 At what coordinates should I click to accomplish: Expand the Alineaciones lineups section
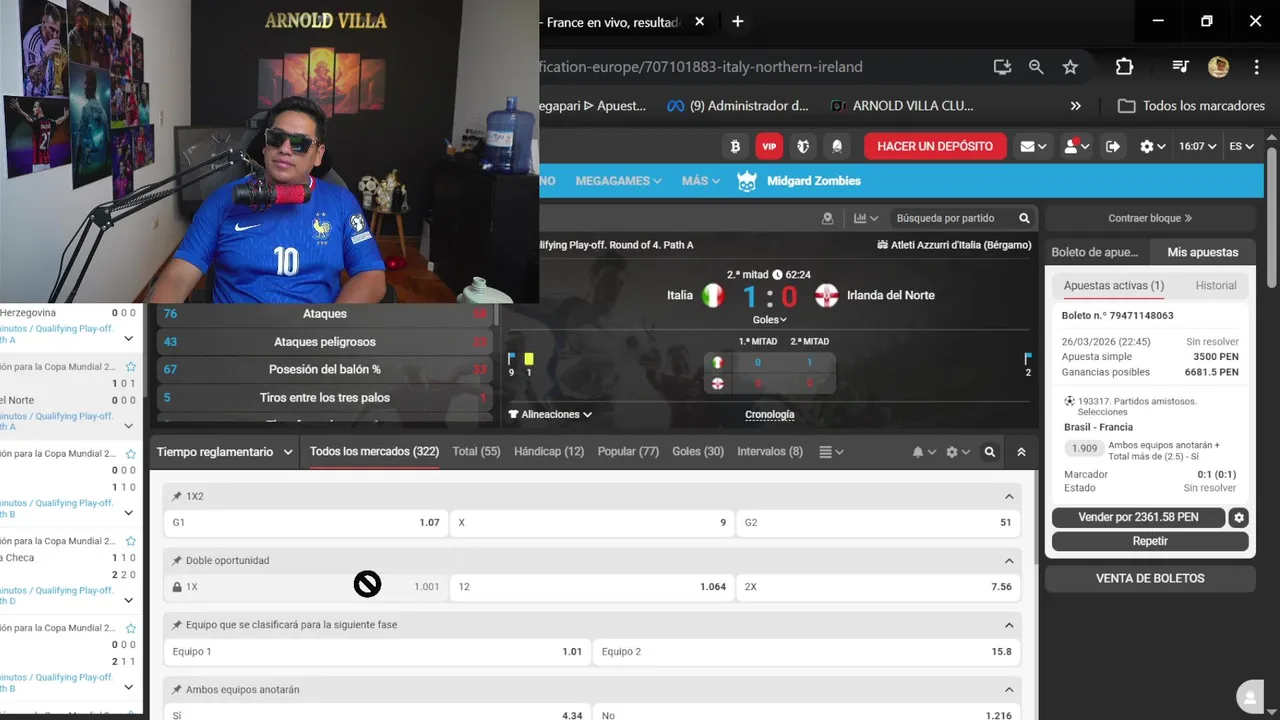click(550, 414)
